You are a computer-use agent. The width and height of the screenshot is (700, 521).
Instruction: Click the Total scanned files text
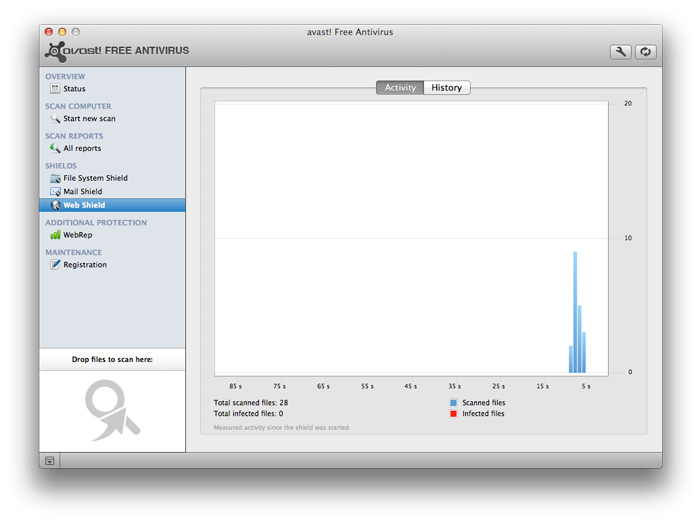point(251,403)
